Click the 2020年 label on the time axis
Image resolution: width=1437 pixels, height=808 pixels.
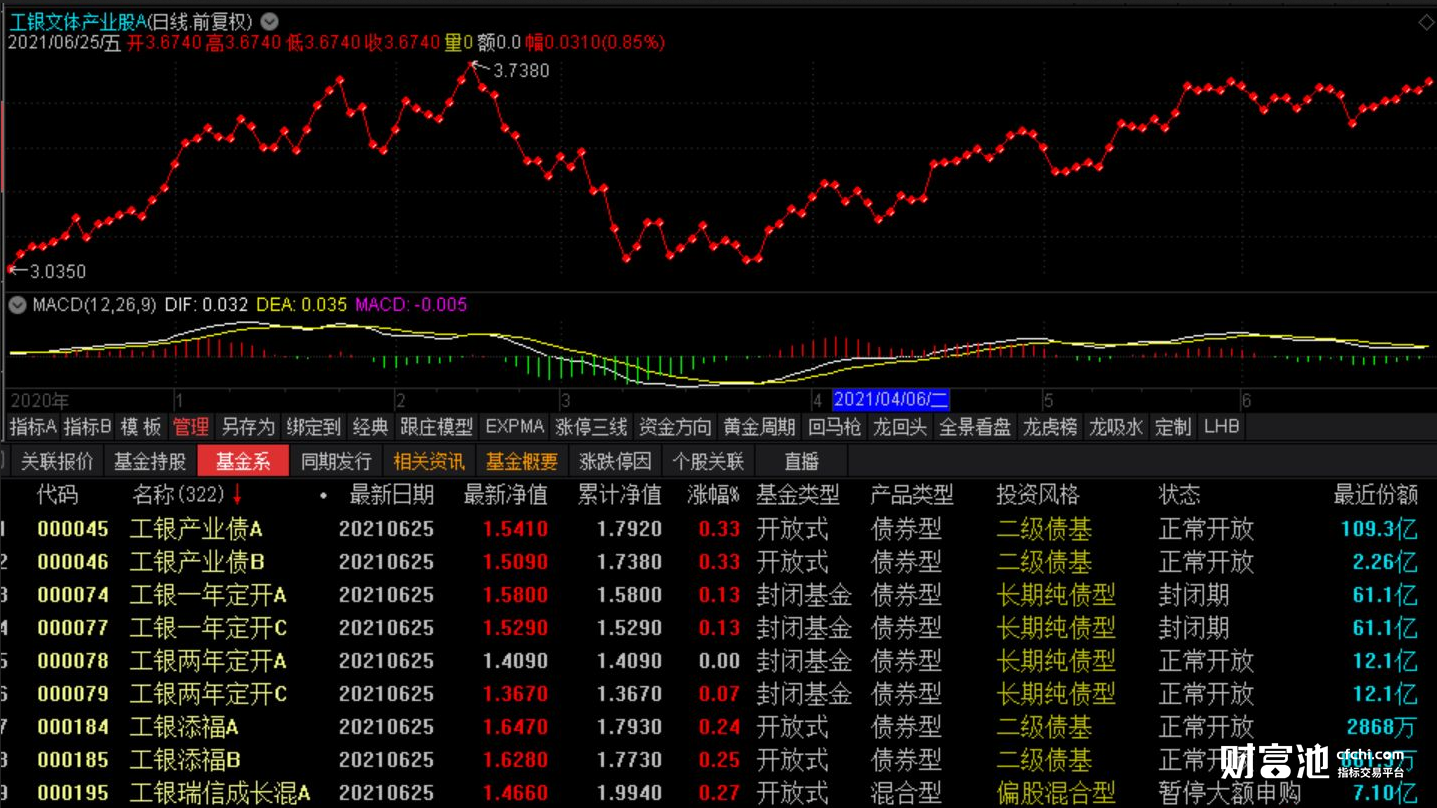click(39, 401)
